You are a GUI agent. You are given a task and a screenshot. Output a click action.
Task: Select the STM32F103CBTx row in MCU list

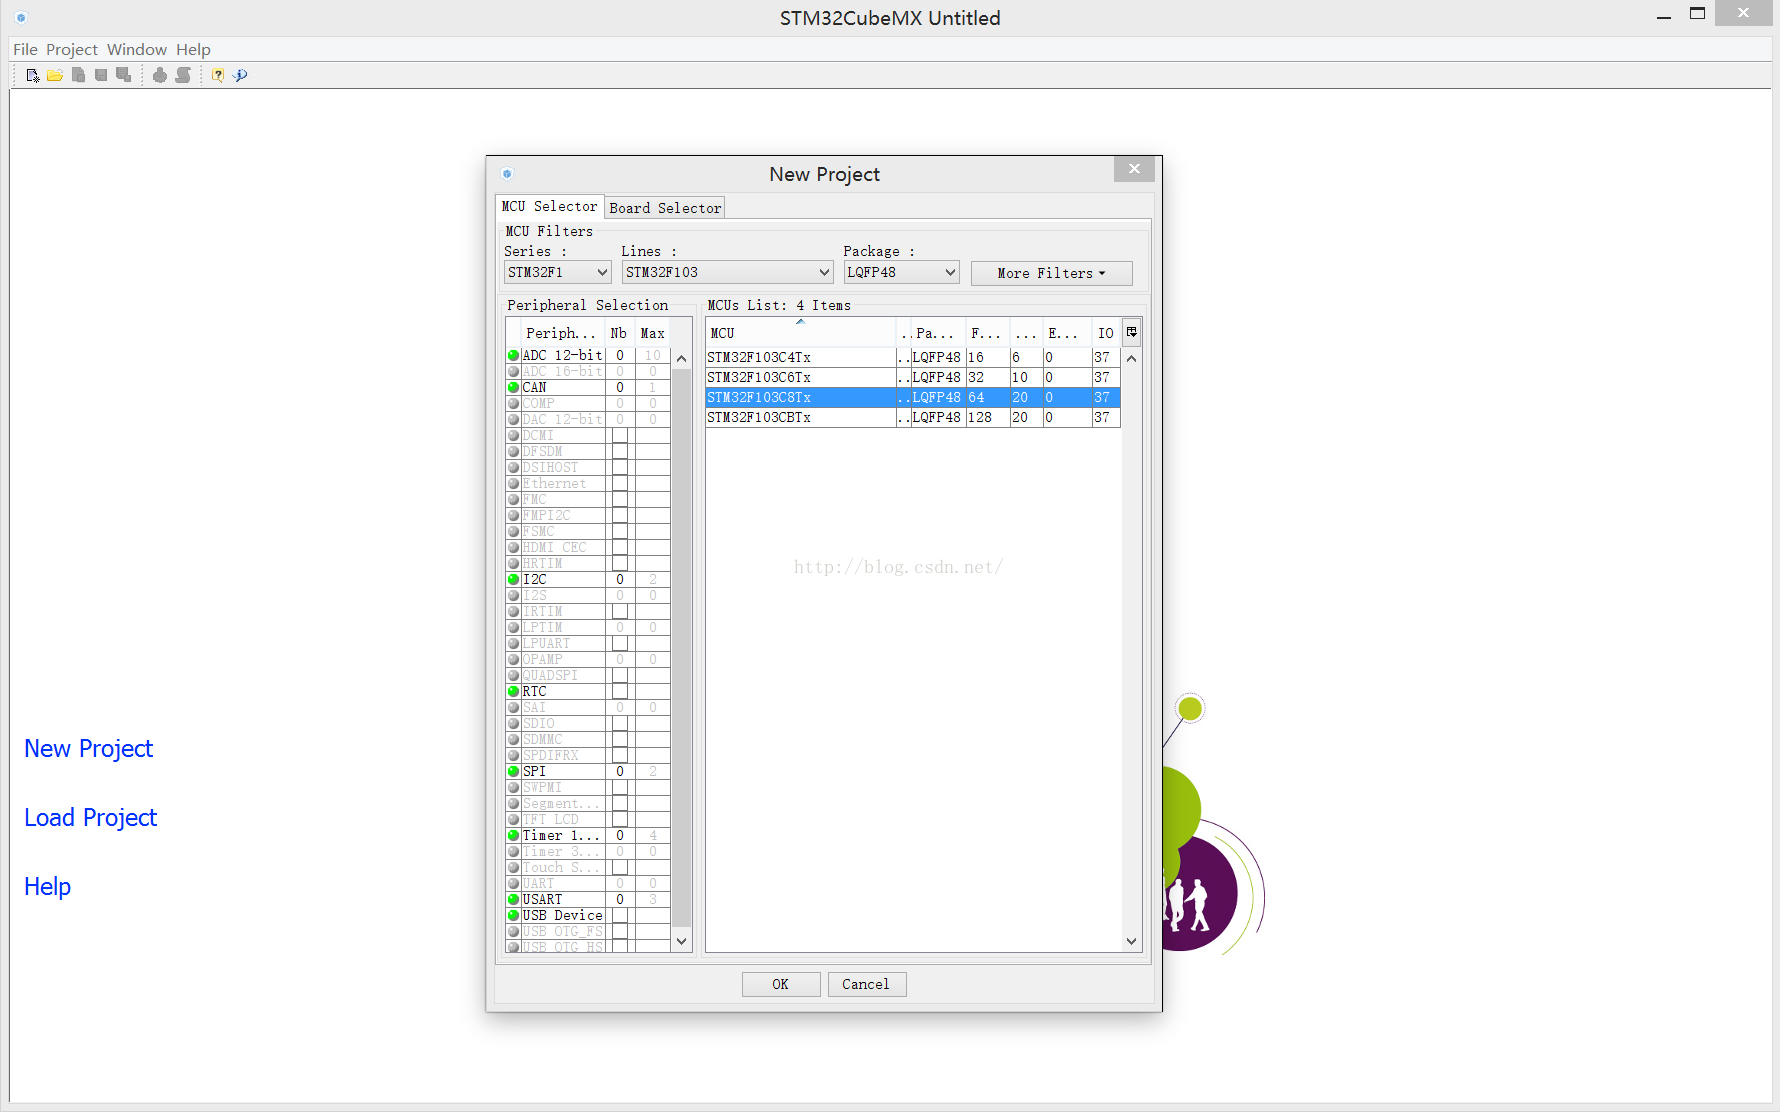coord(800,417)
